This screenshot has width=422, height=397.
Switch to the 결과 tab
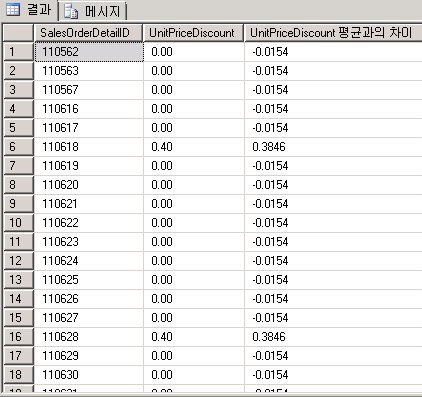click(29, 10)
